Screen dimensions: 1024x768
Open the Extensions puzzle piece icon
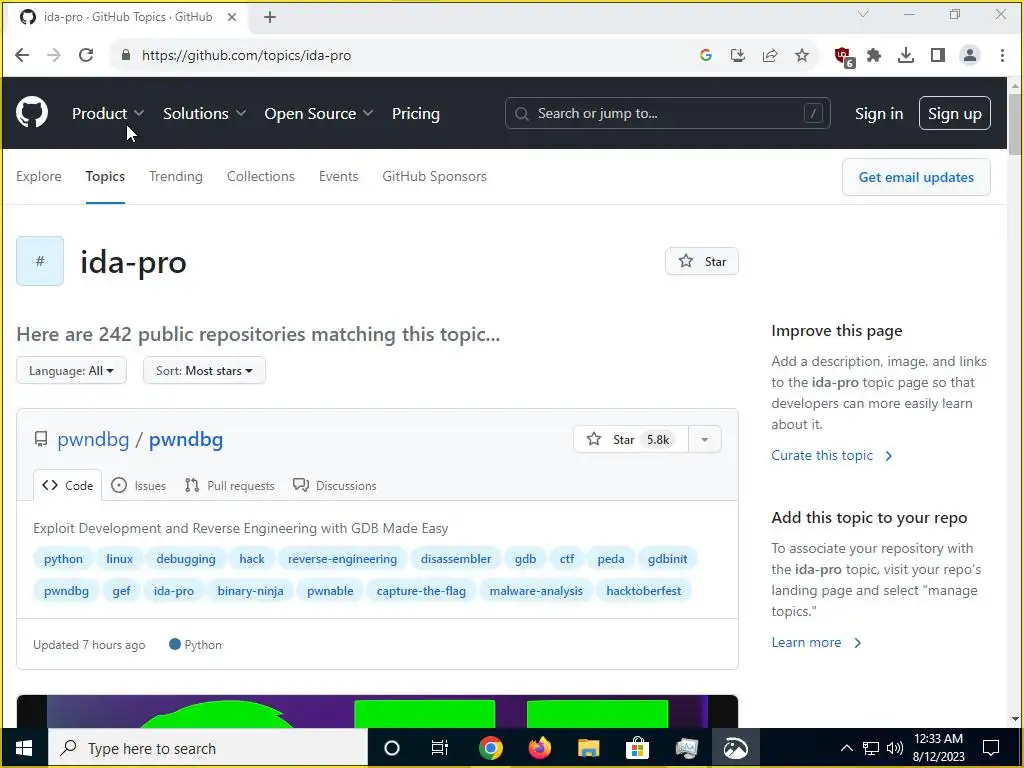(x=874, y=56)
